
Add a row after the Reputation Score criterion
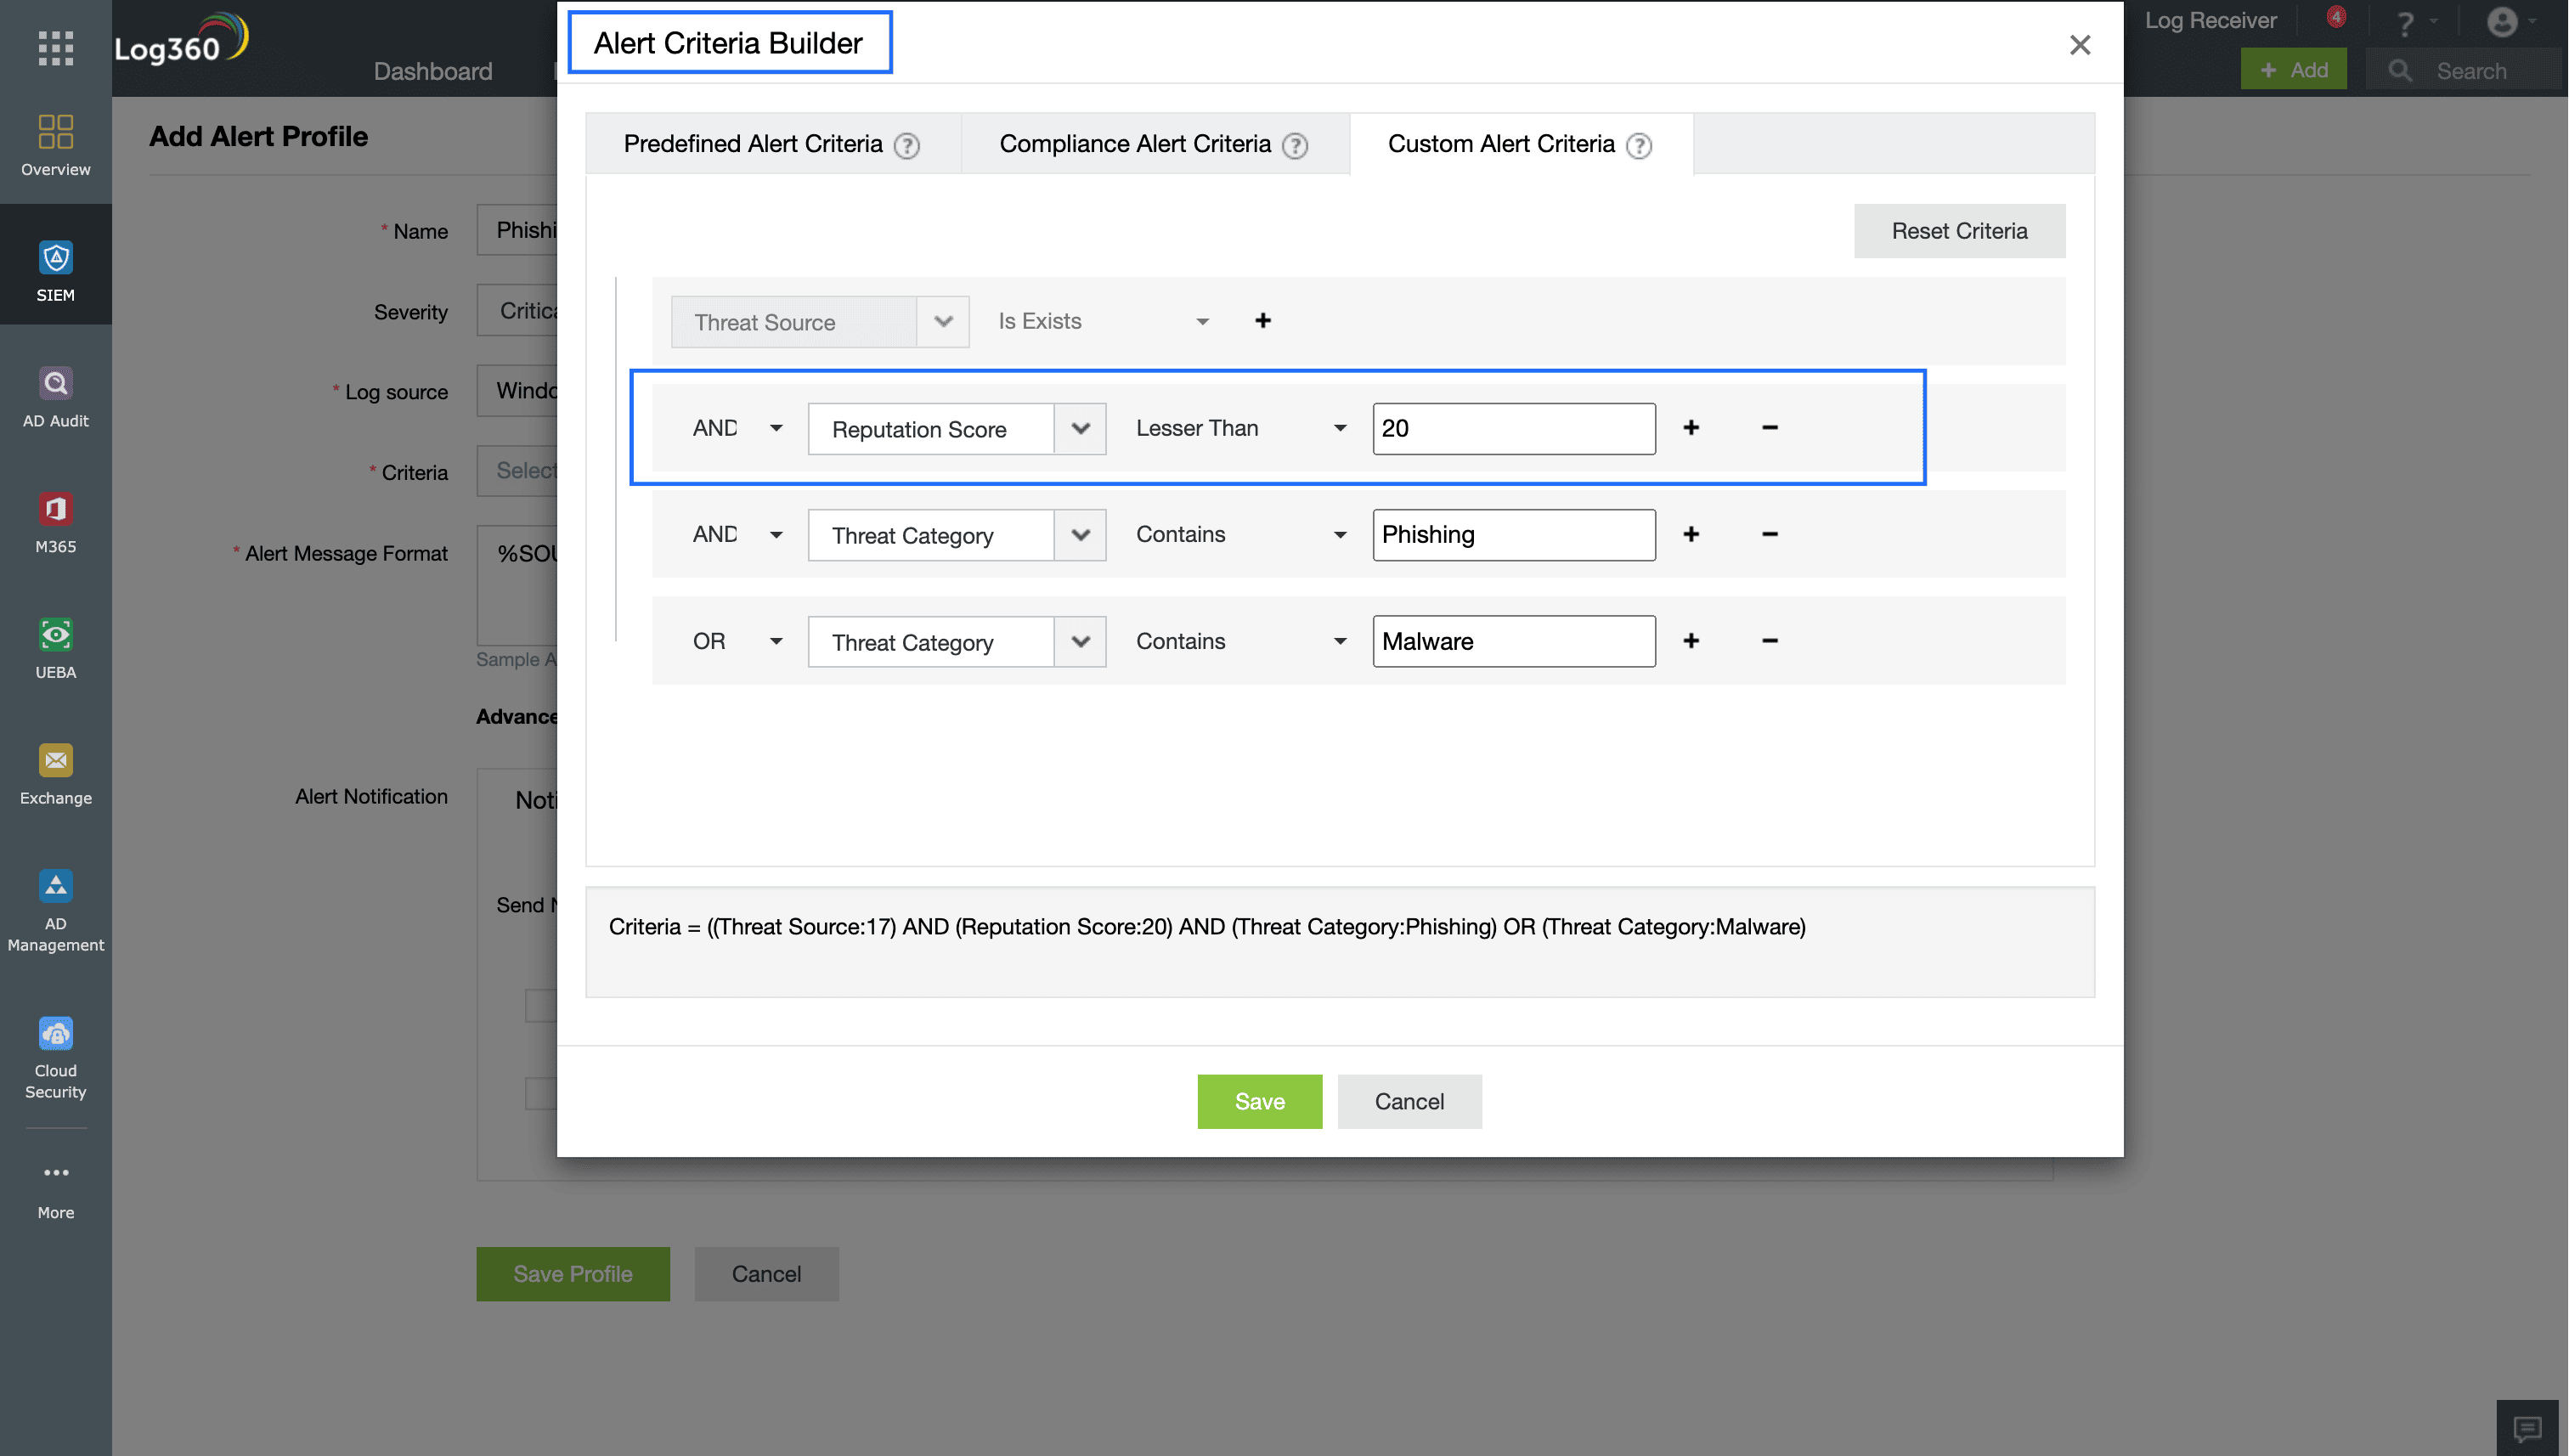(1690, 428)
